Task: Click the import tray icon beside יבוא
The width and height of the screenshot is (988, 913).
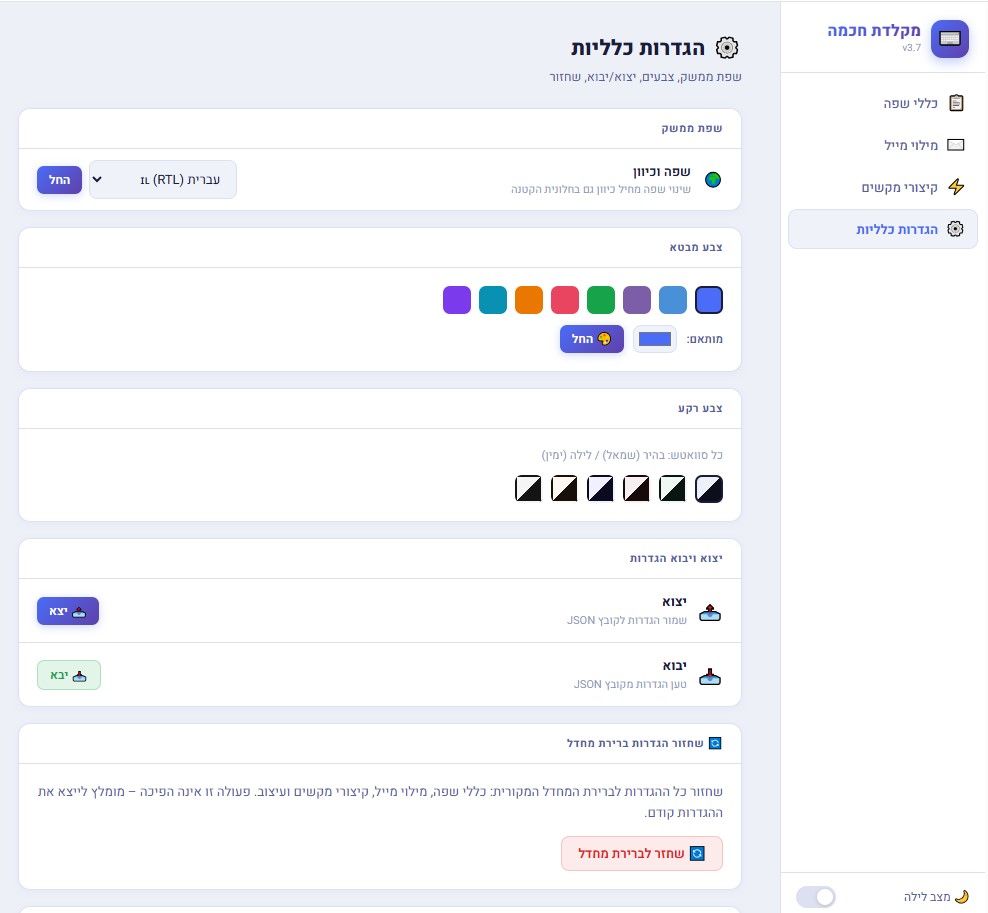Action: pos(709,675)
